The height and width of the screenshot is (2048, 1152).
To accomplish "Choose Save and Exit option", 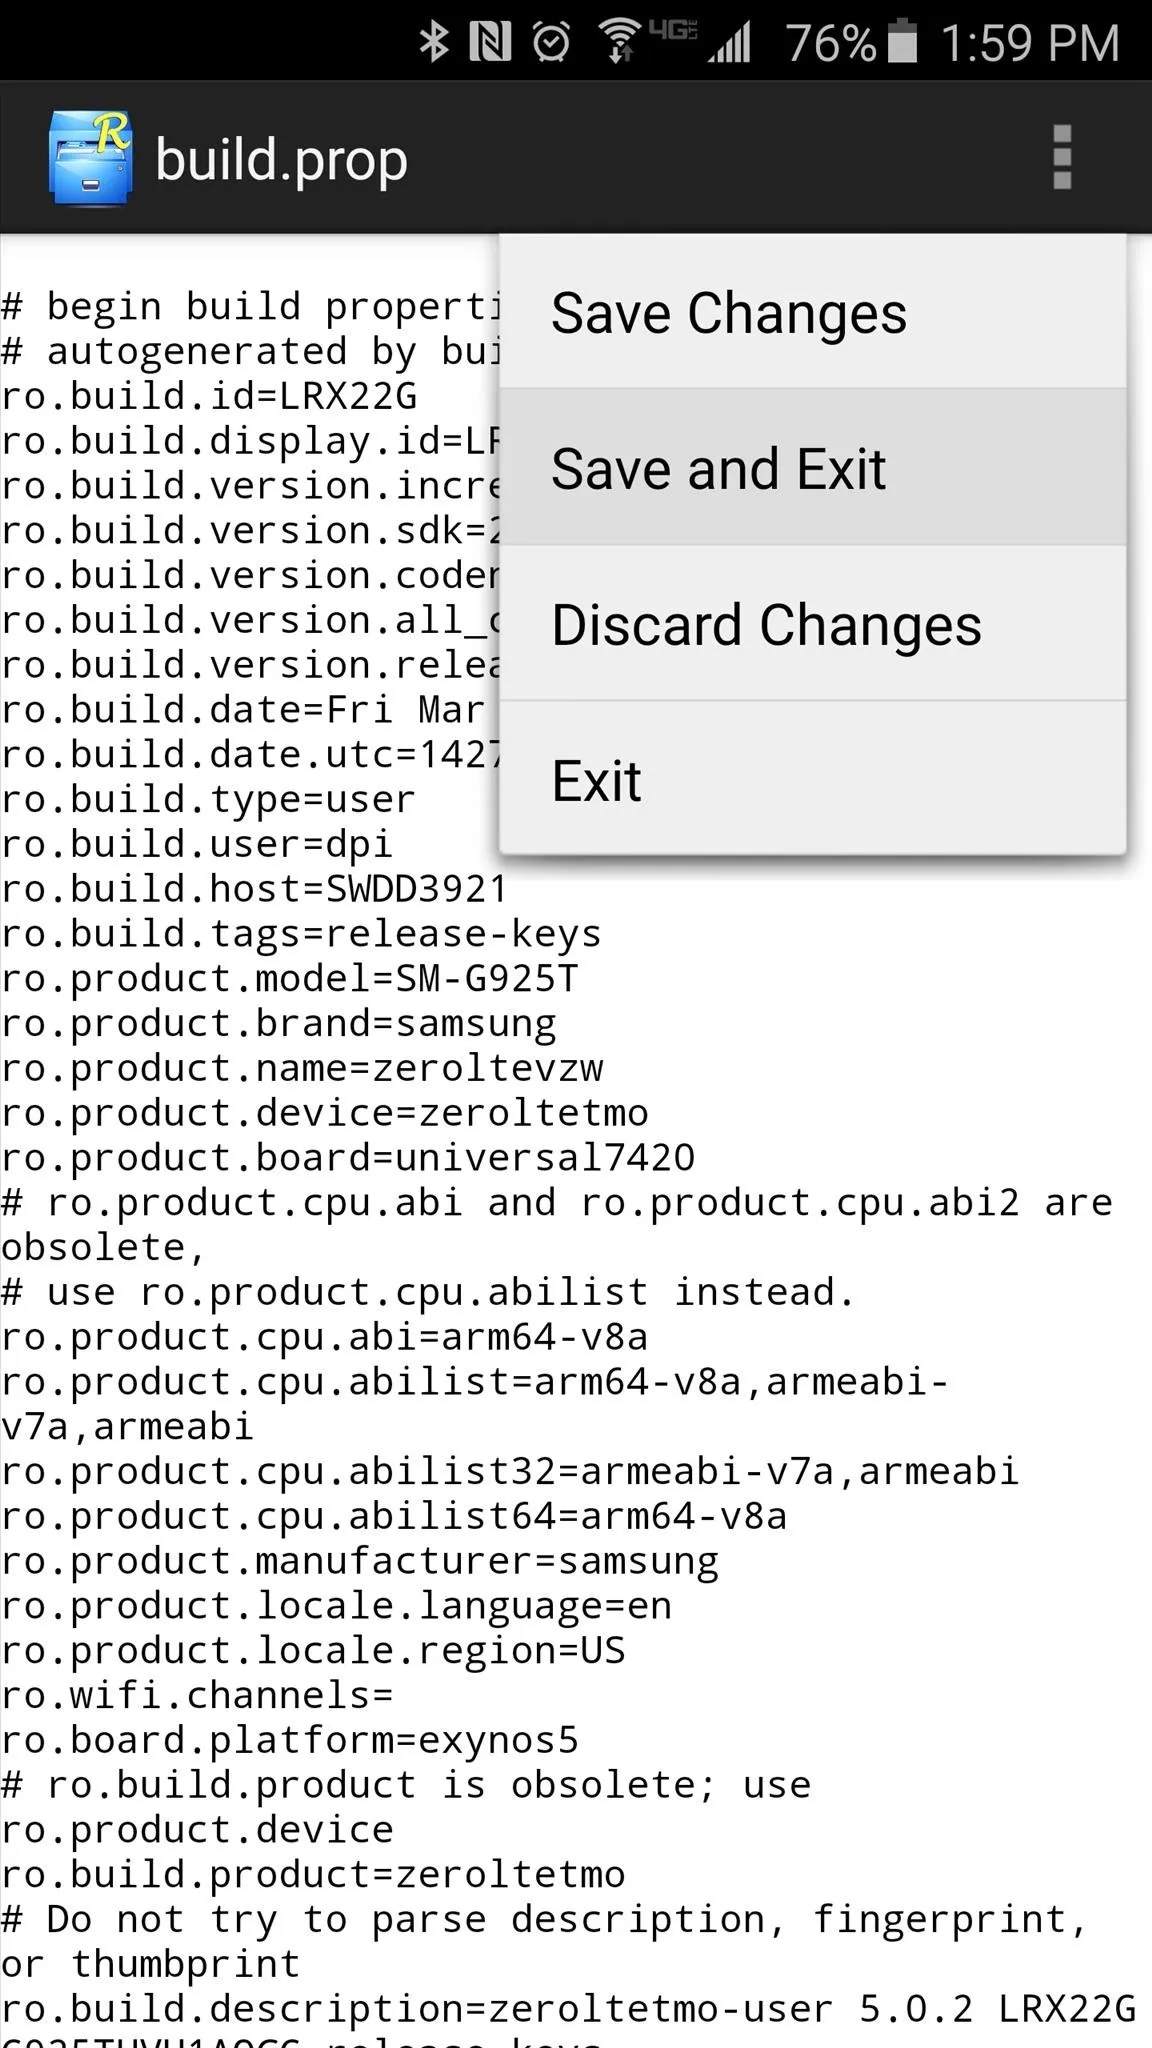I will click(x=813, y=467).
